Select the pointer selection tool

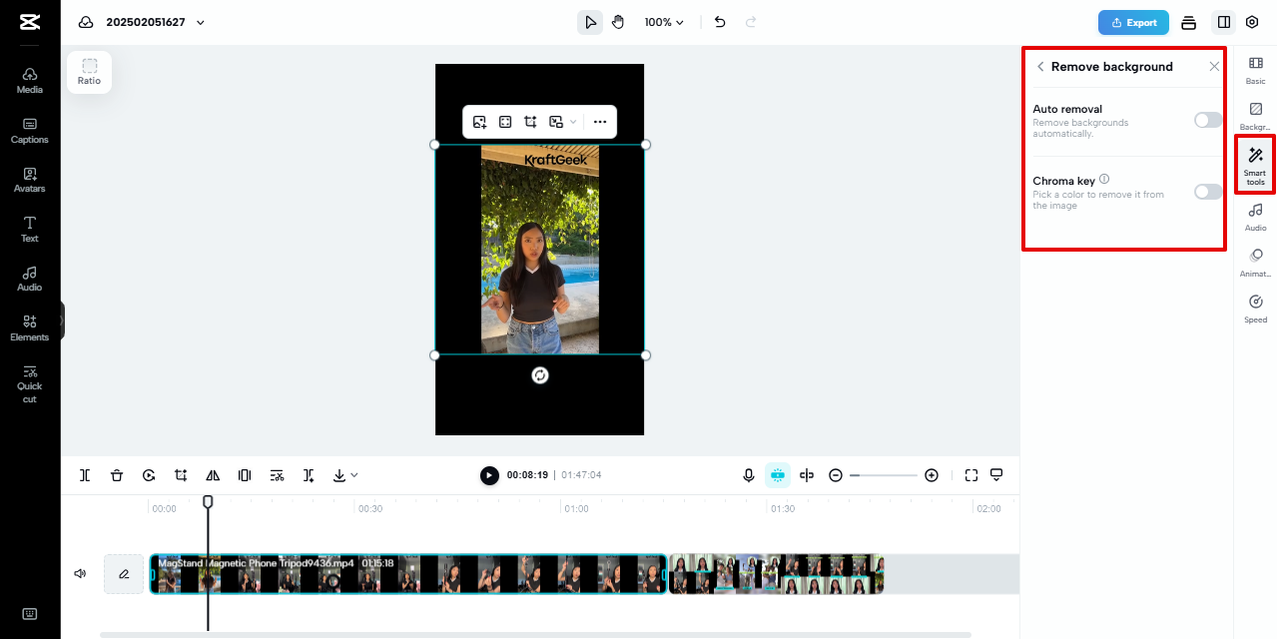[590, 22]
